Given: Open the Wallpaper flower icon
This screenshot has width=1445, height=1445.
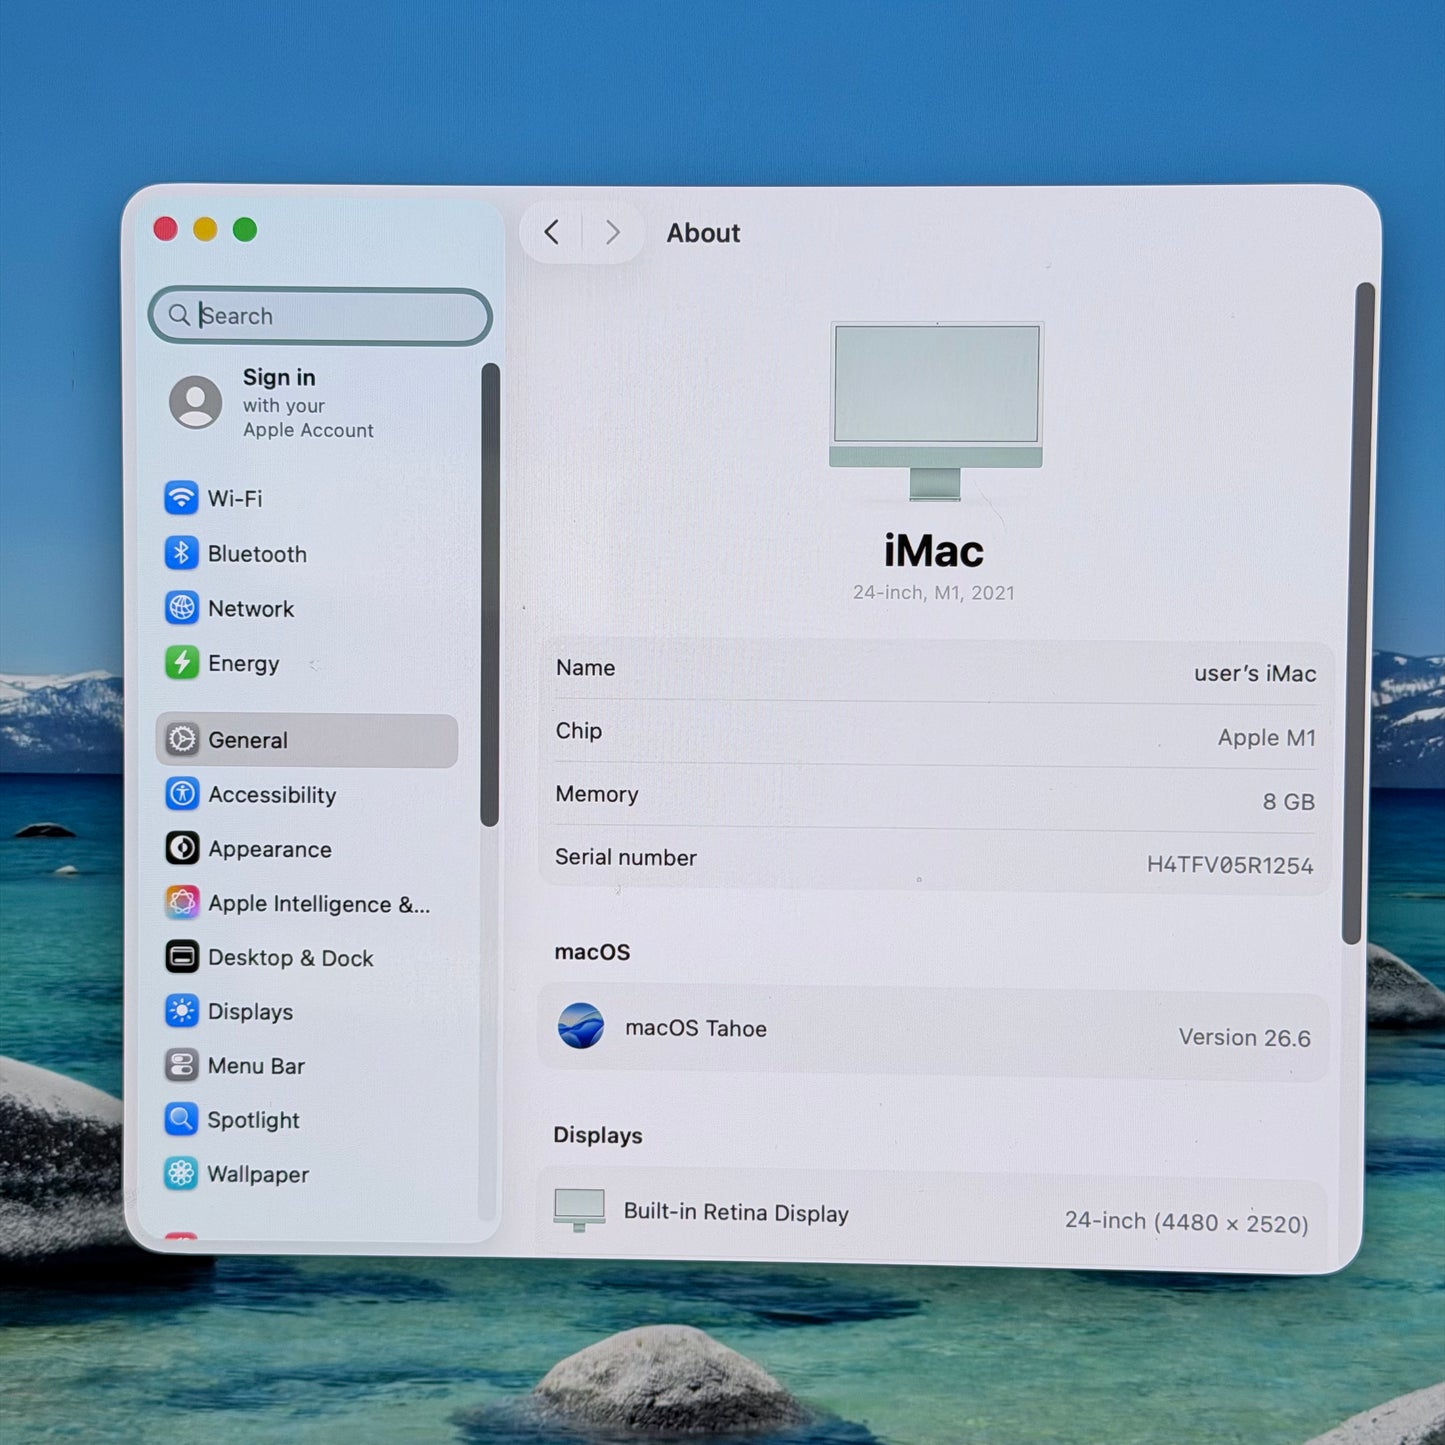Looking at the screenshot, I should point(181,1174).
